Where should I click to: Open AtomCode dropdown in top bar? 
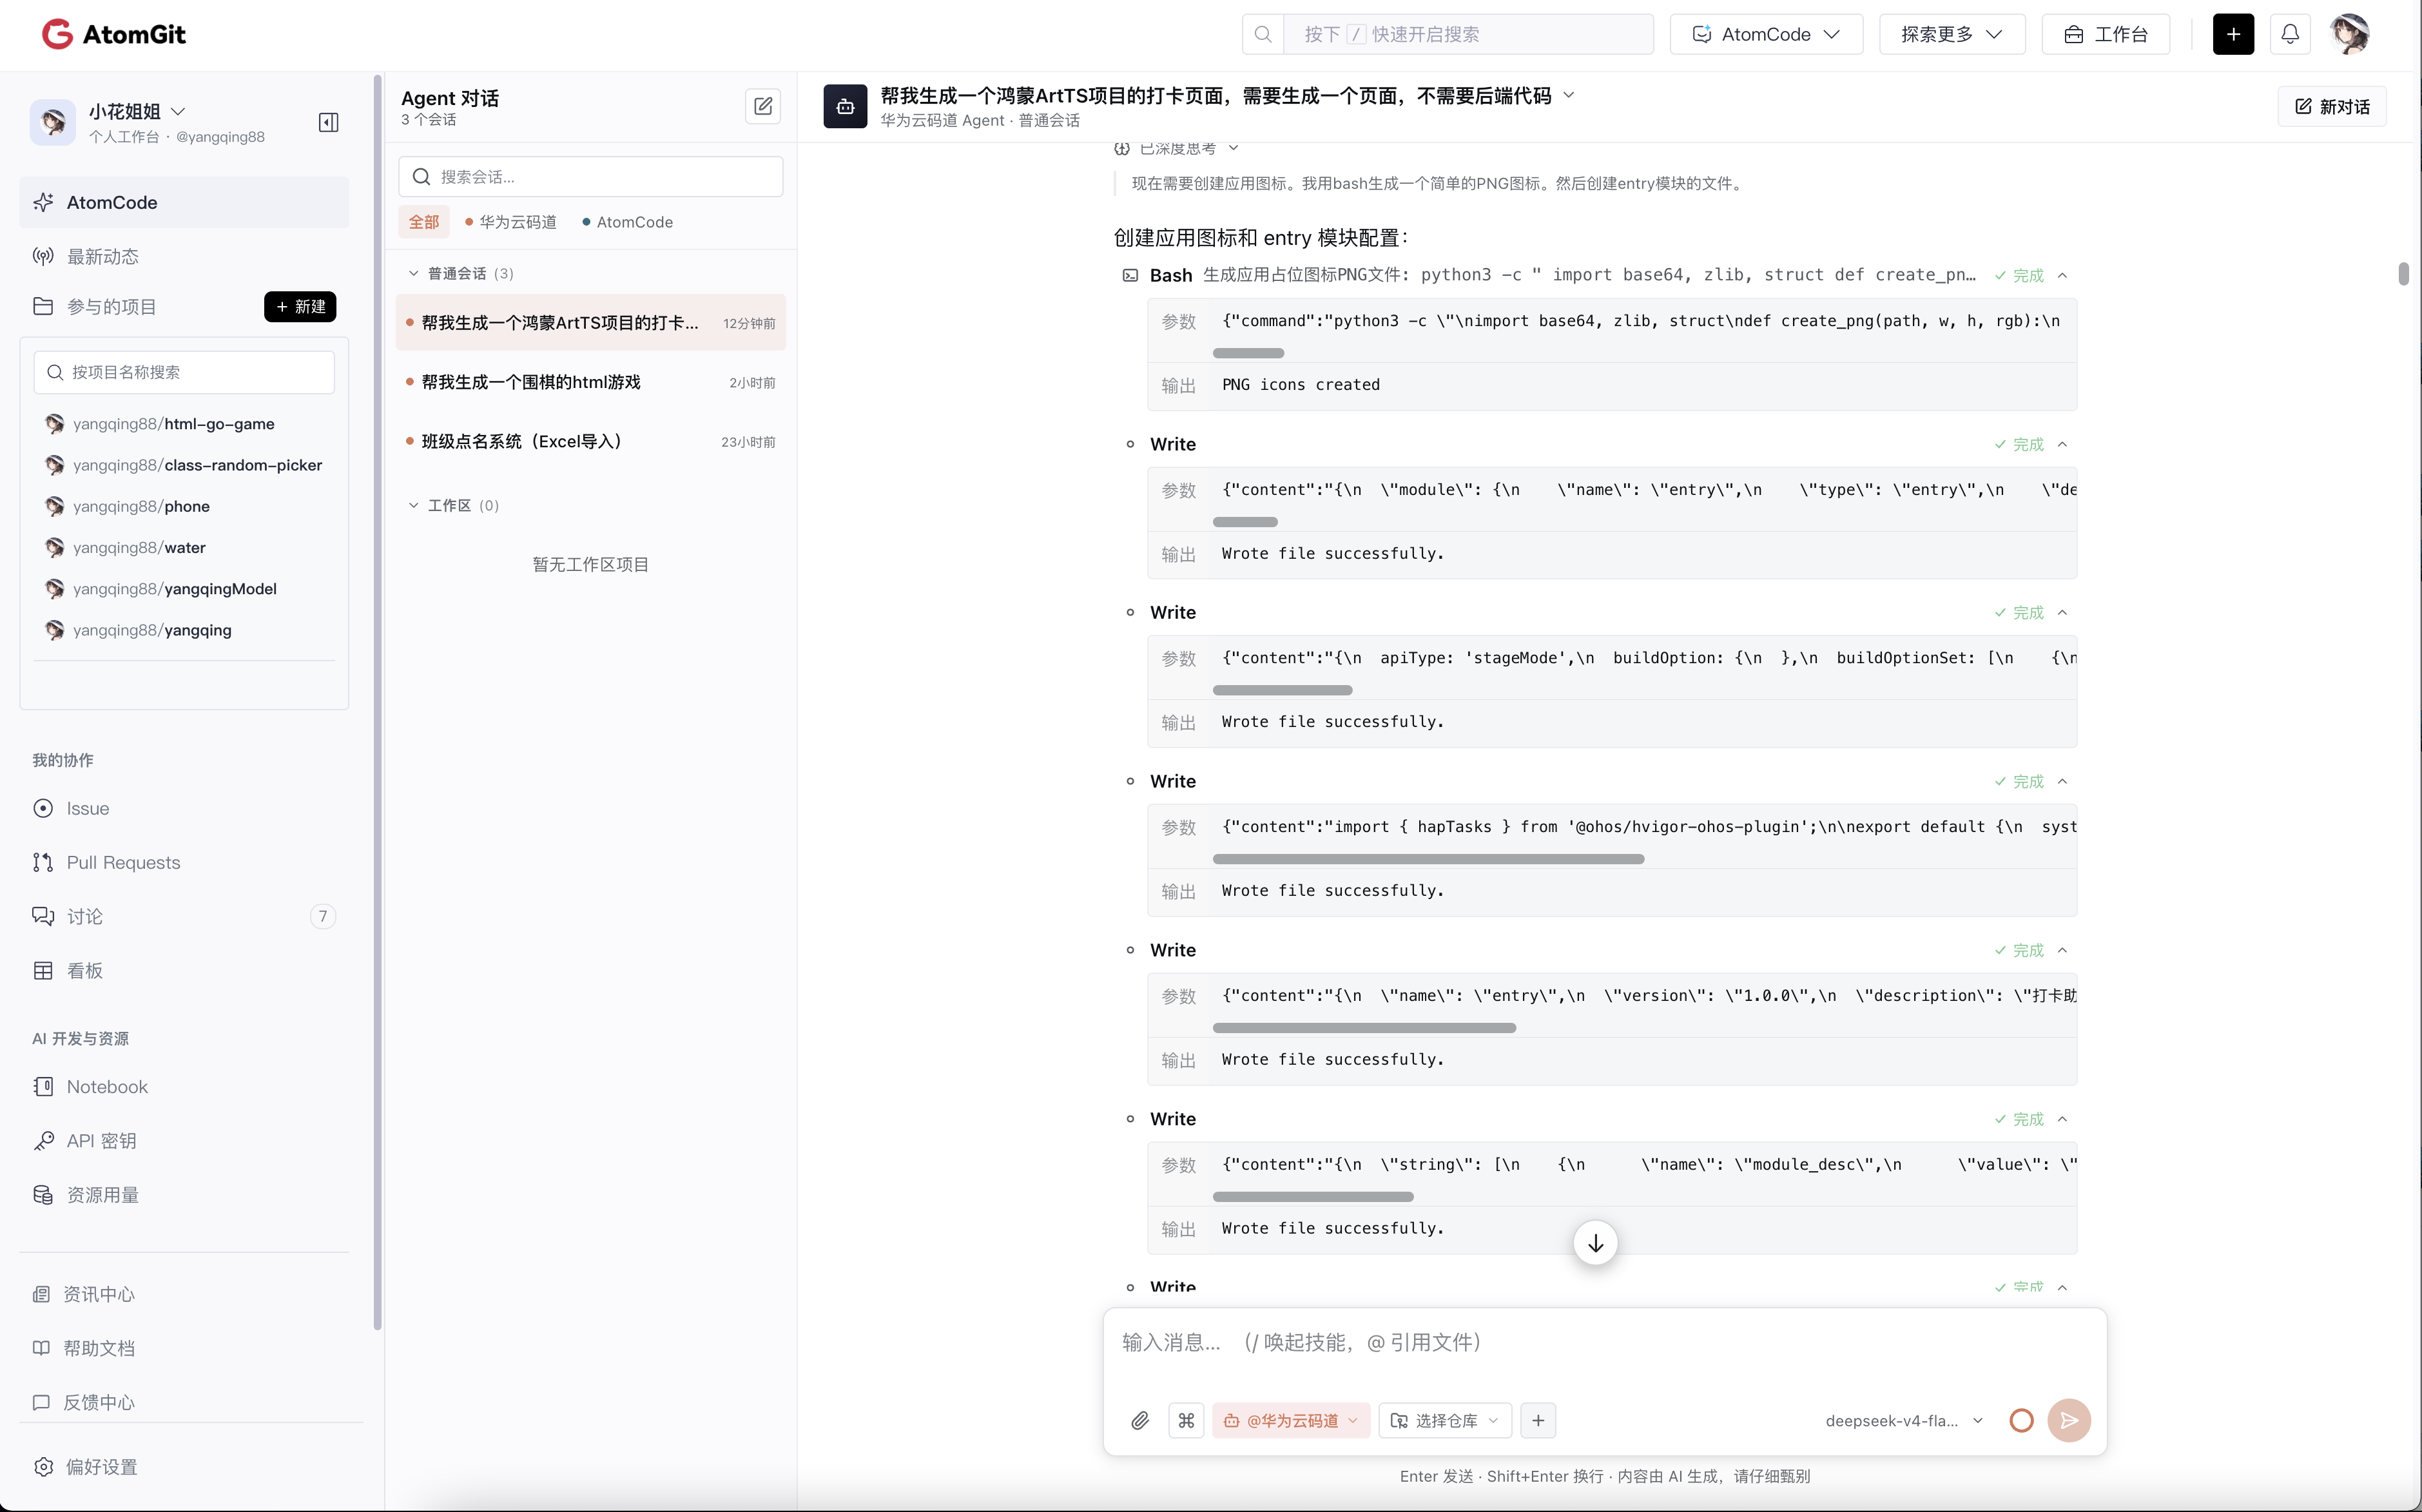pos(1766,34)
